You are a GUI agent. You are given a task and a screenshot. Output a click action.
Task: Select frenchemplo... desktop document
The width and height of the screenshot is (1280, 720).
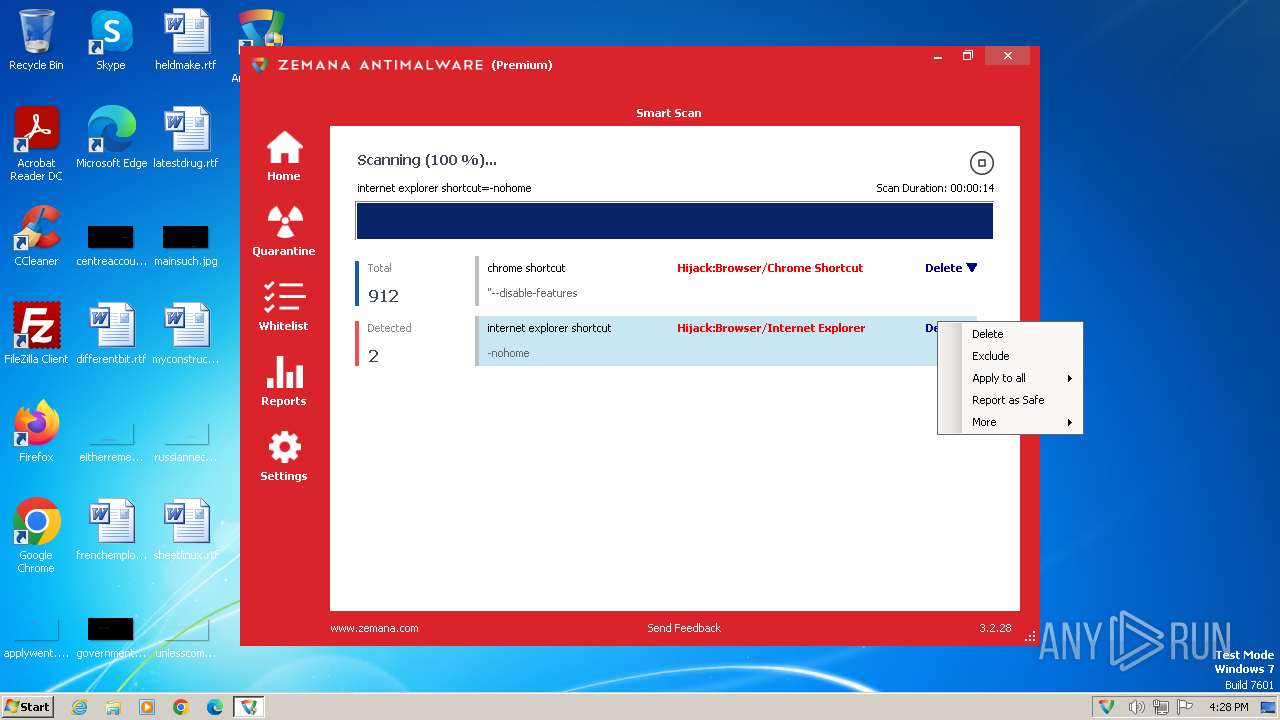click(111, 530)
